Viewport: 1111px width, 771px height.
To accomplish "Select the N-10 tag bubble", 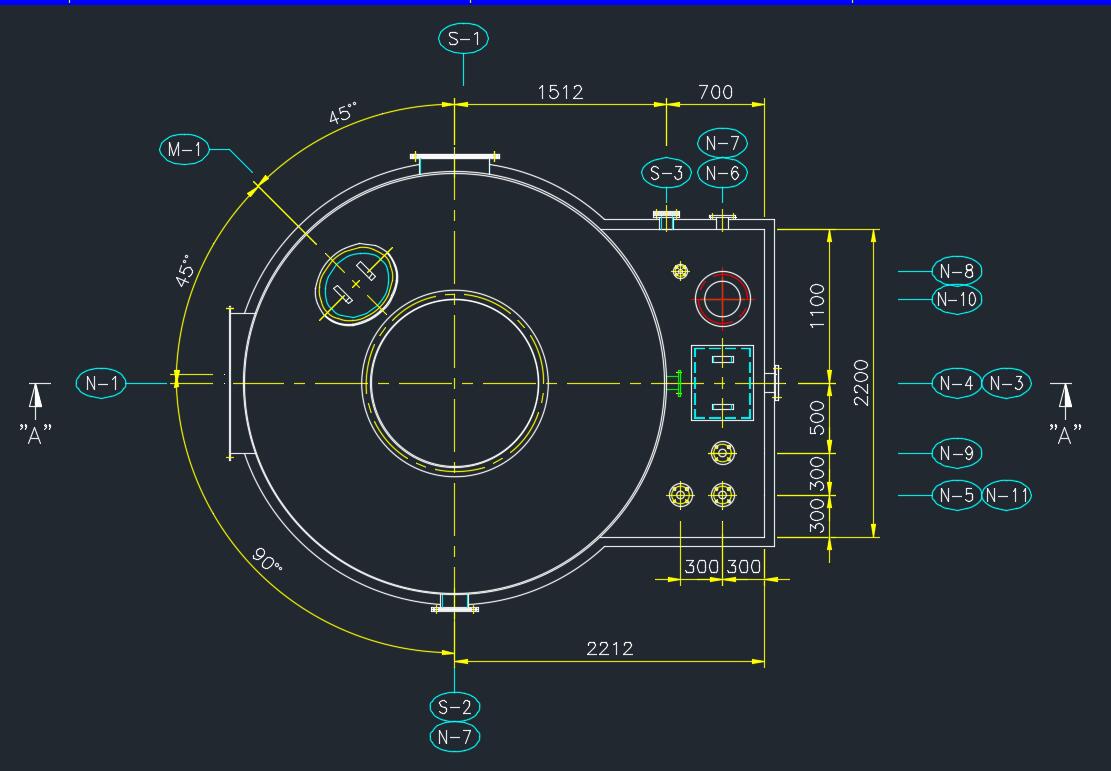I will 956,299.
